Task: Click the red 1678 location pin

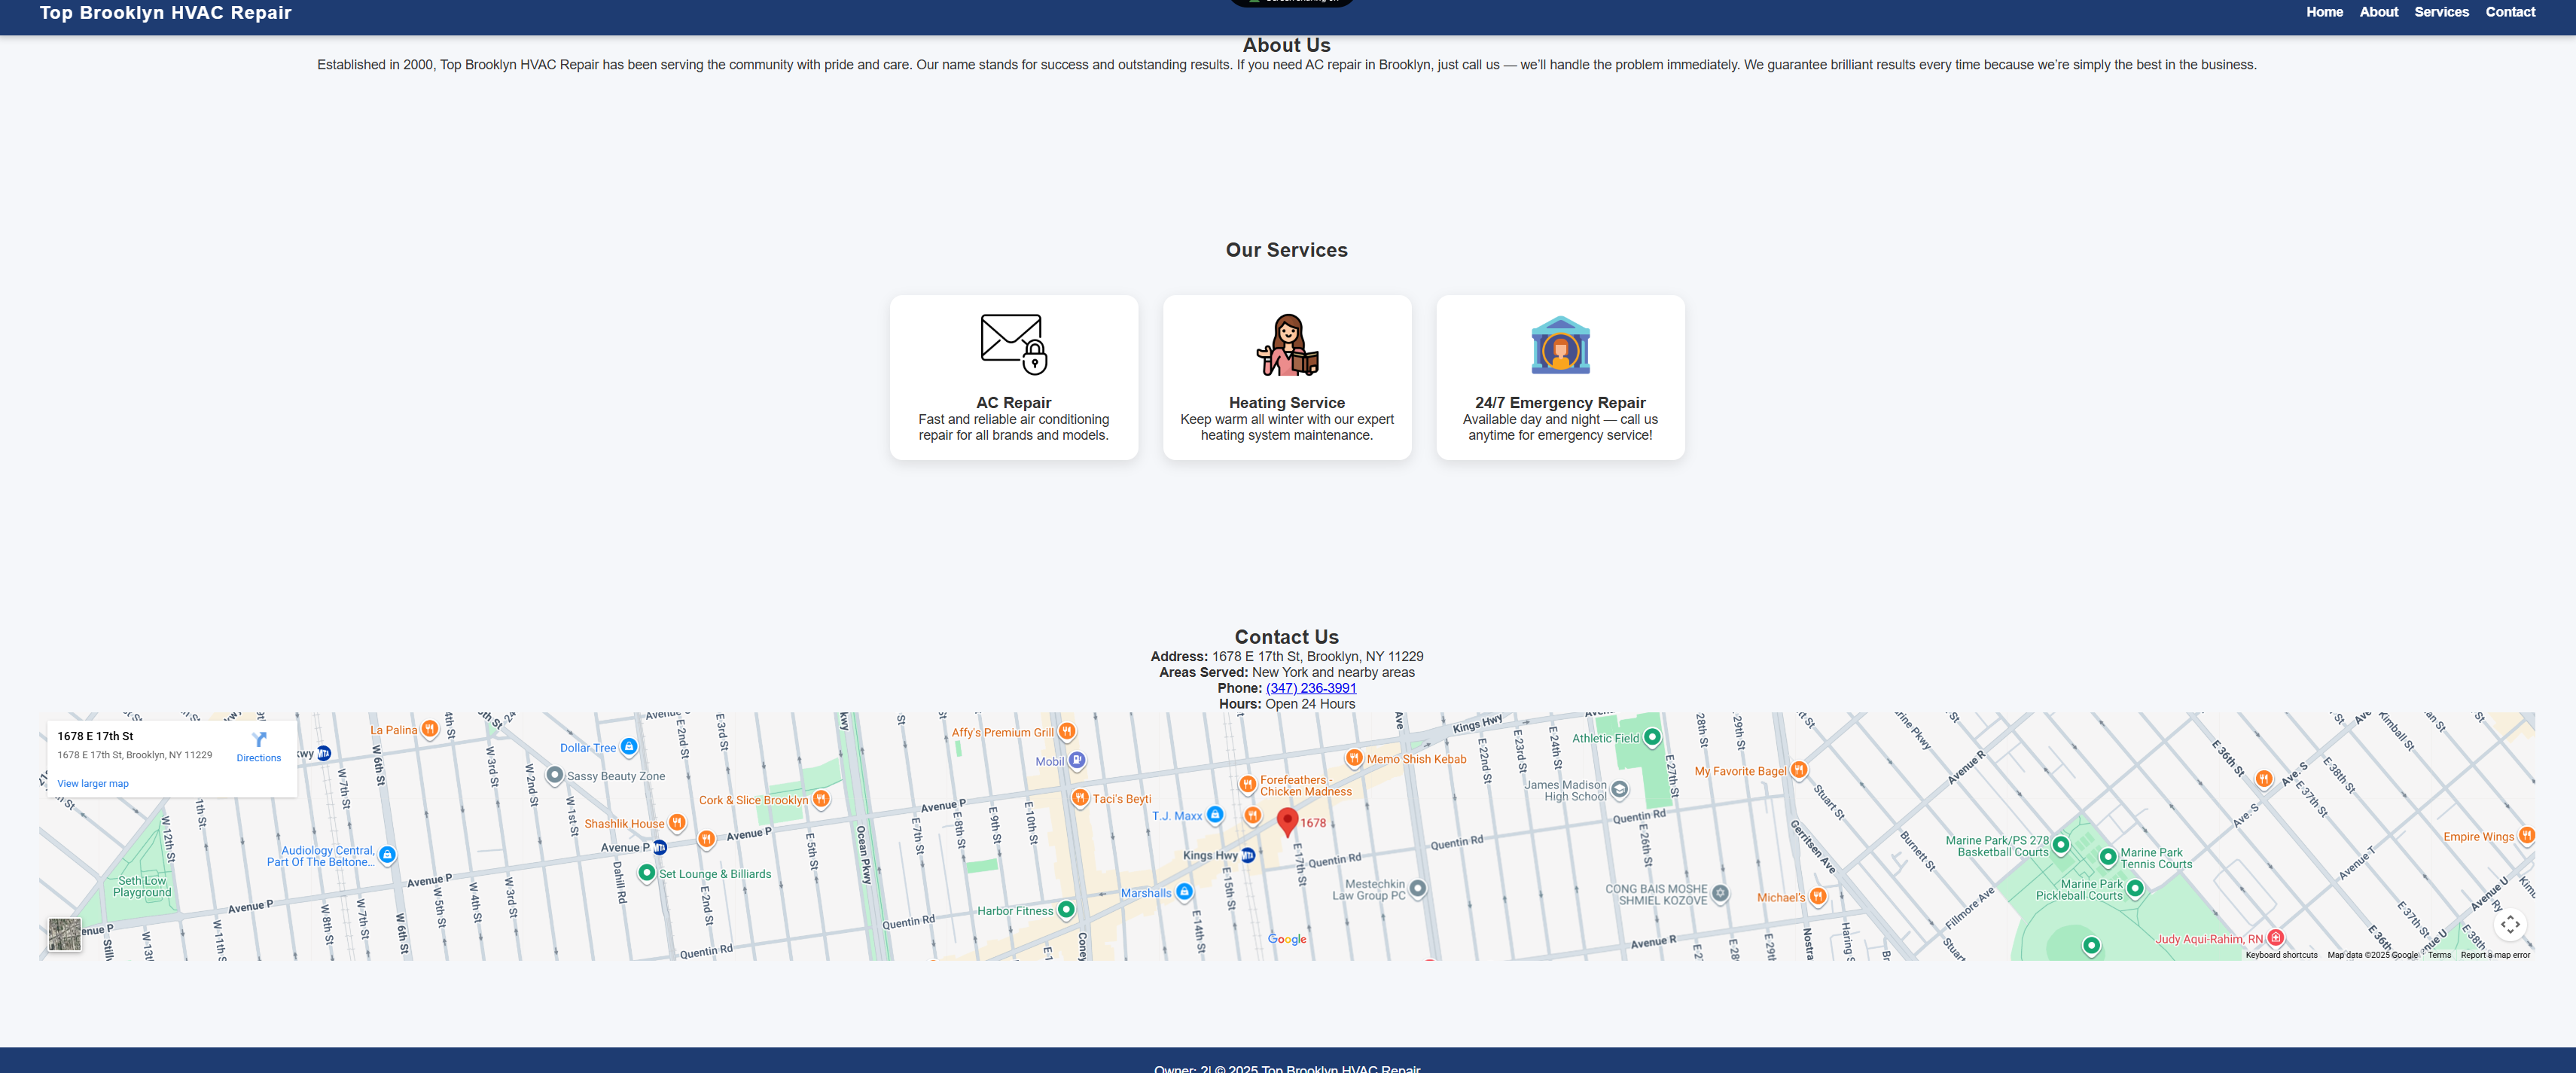Action: tap(1287, 821)
